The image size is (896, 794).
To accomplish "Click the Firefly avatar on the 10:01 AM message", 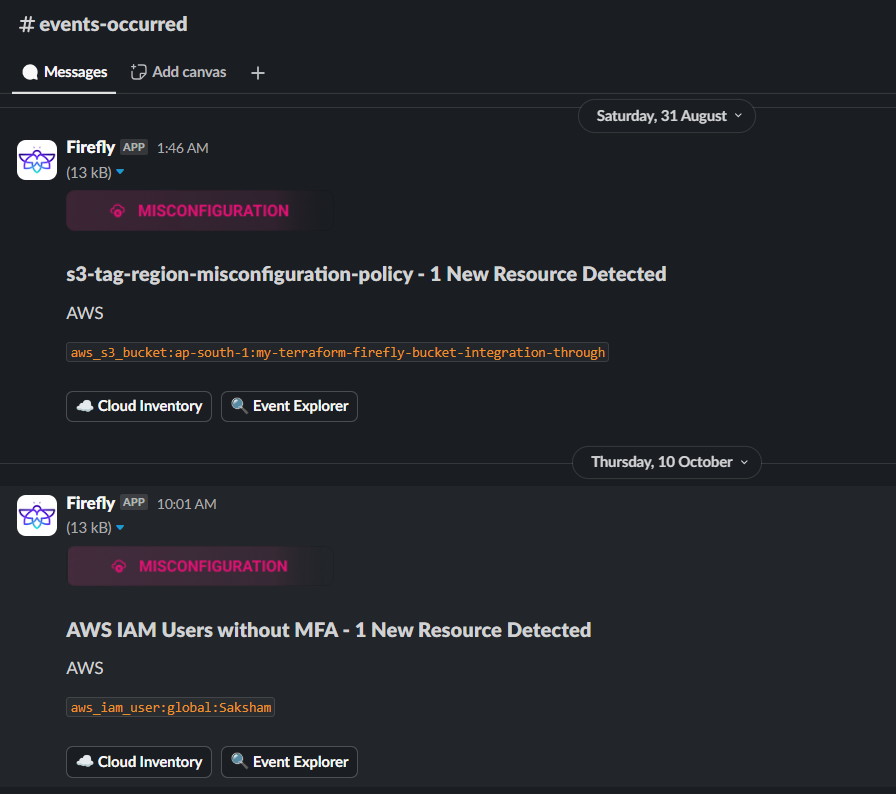I will tap(37, 515).
